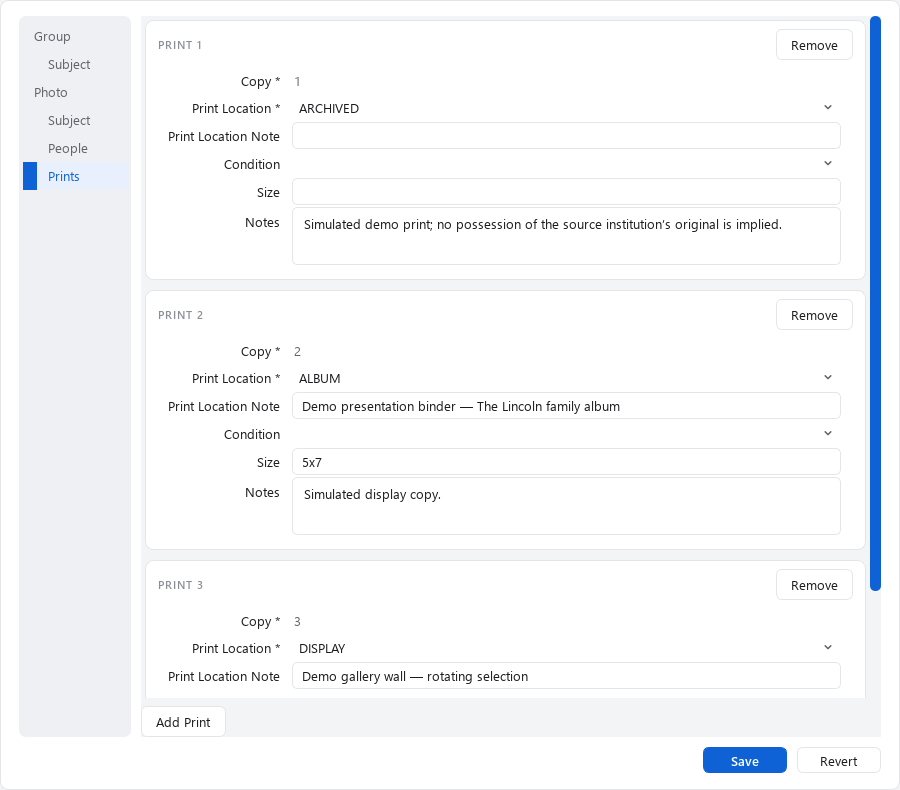The width and height of the screenshot is (900, 790).
Task: Open Print 3 Print Location dropdown showing DISPLAY
Action: (x=566, y=648)
